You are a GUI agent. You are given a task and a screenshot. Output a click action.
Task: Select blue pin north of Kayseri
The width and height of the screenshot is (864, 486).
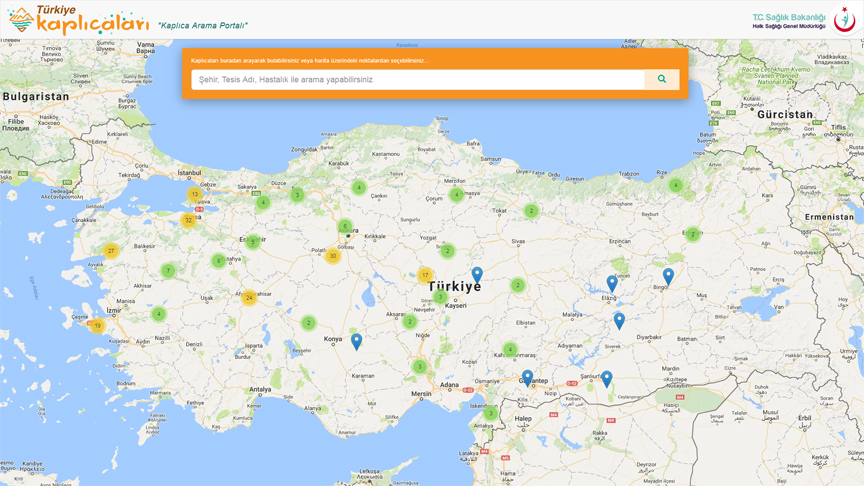click(477, 275)
